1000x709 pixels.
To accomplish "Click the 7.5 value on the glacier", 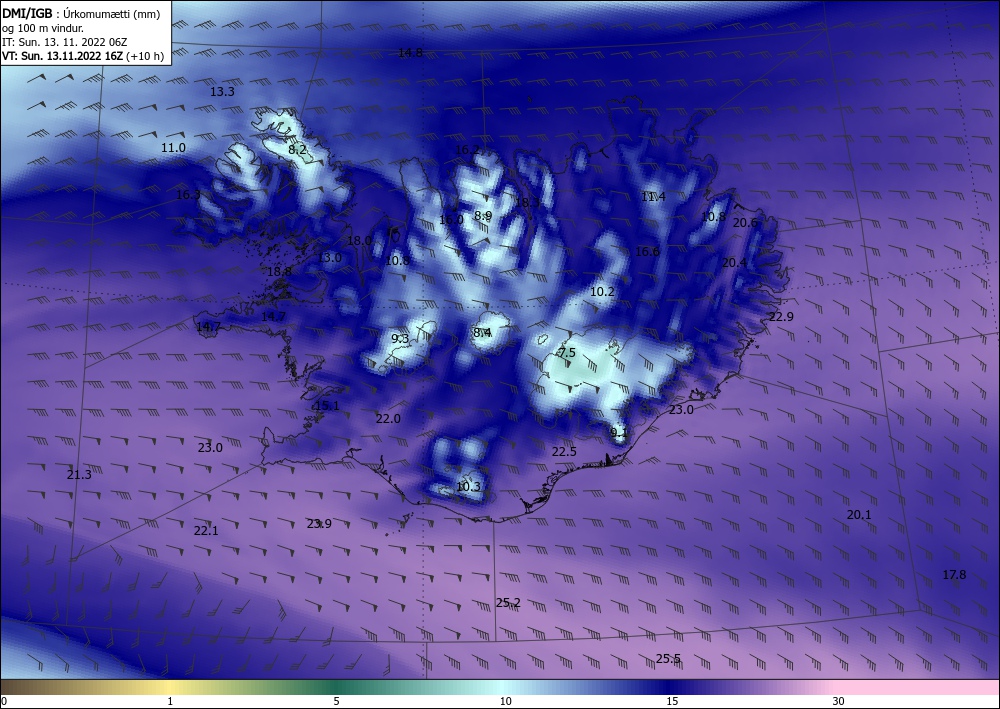I will pos(567,353).
